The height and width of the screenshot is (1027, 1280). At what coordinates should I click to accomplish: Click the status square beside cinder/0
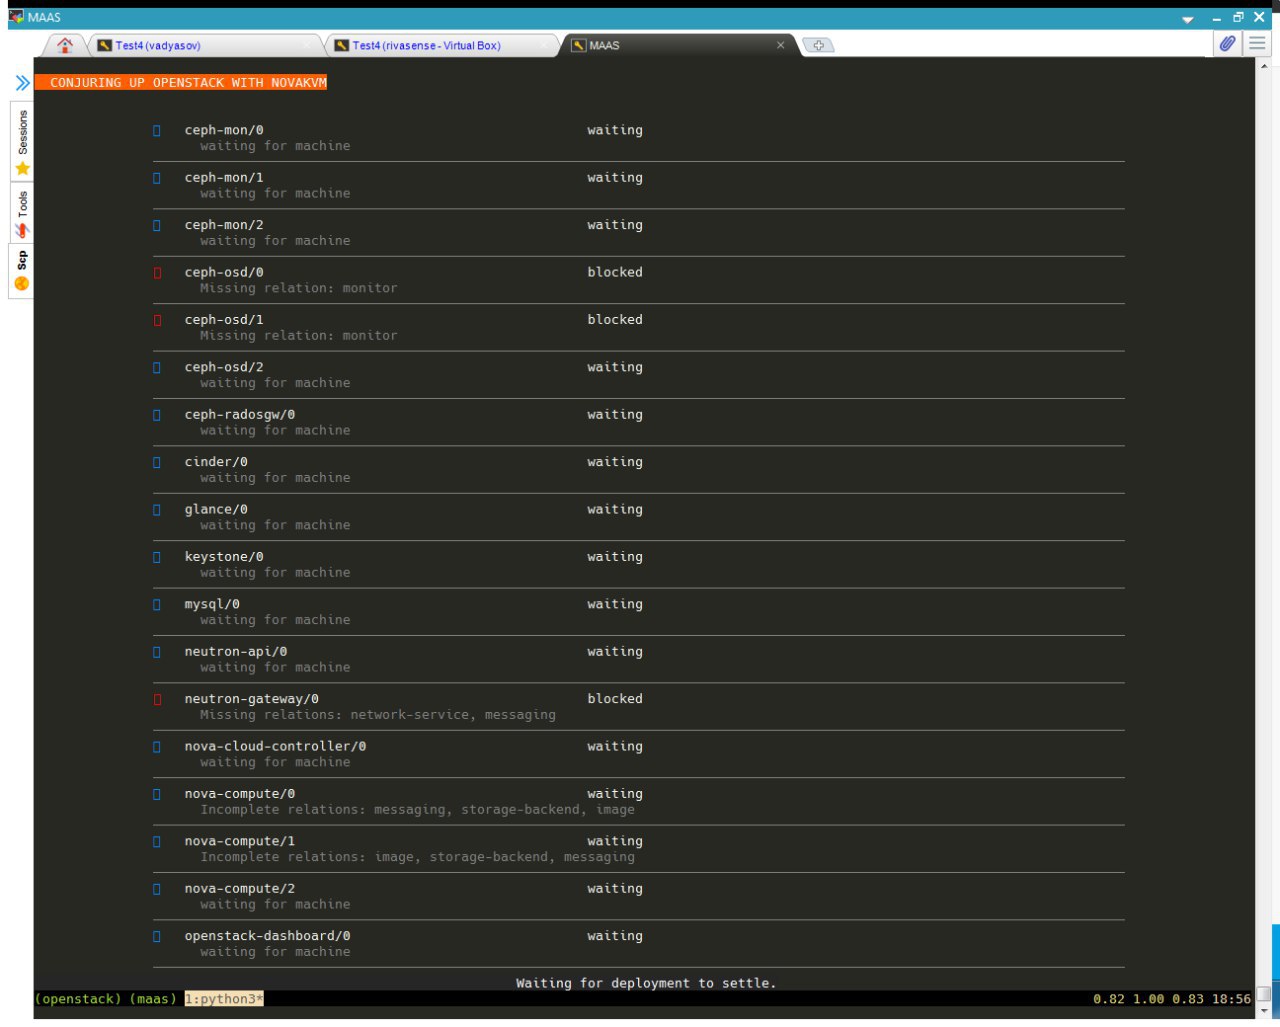coord(157,462)
